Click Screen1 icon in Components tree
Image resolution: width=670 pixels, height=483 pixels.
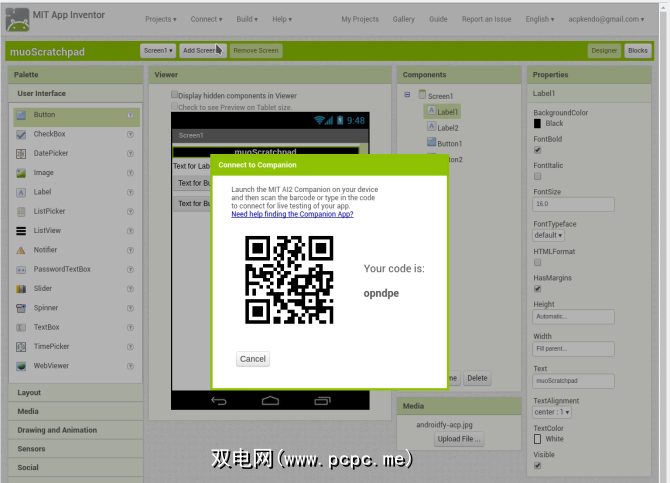pos(422,94)
